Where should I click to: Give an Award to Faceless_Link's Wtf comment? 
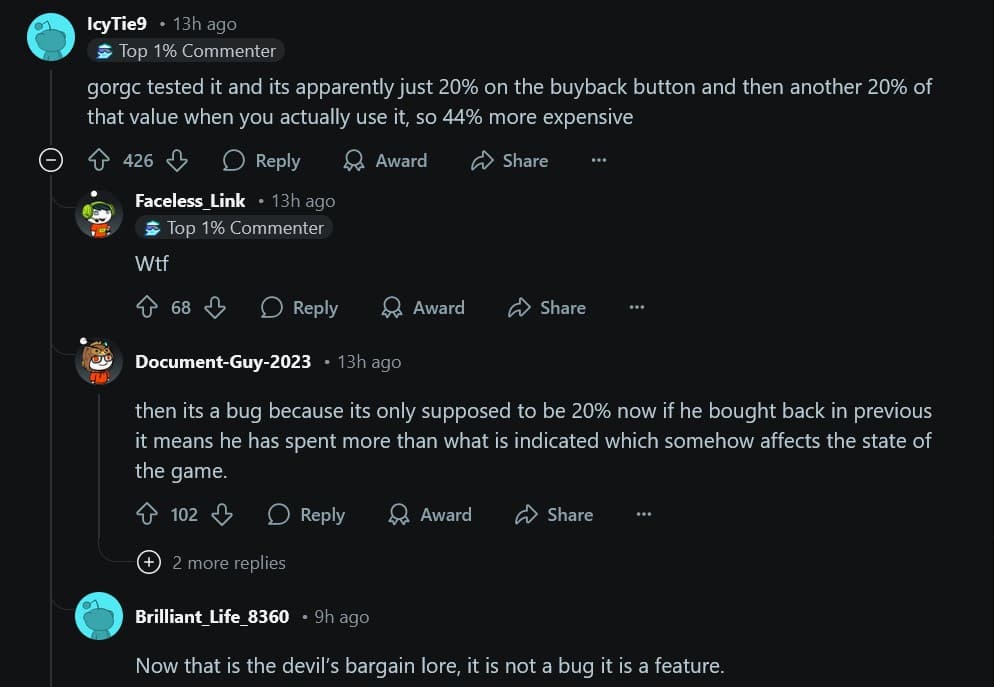[x=423, y=308]
